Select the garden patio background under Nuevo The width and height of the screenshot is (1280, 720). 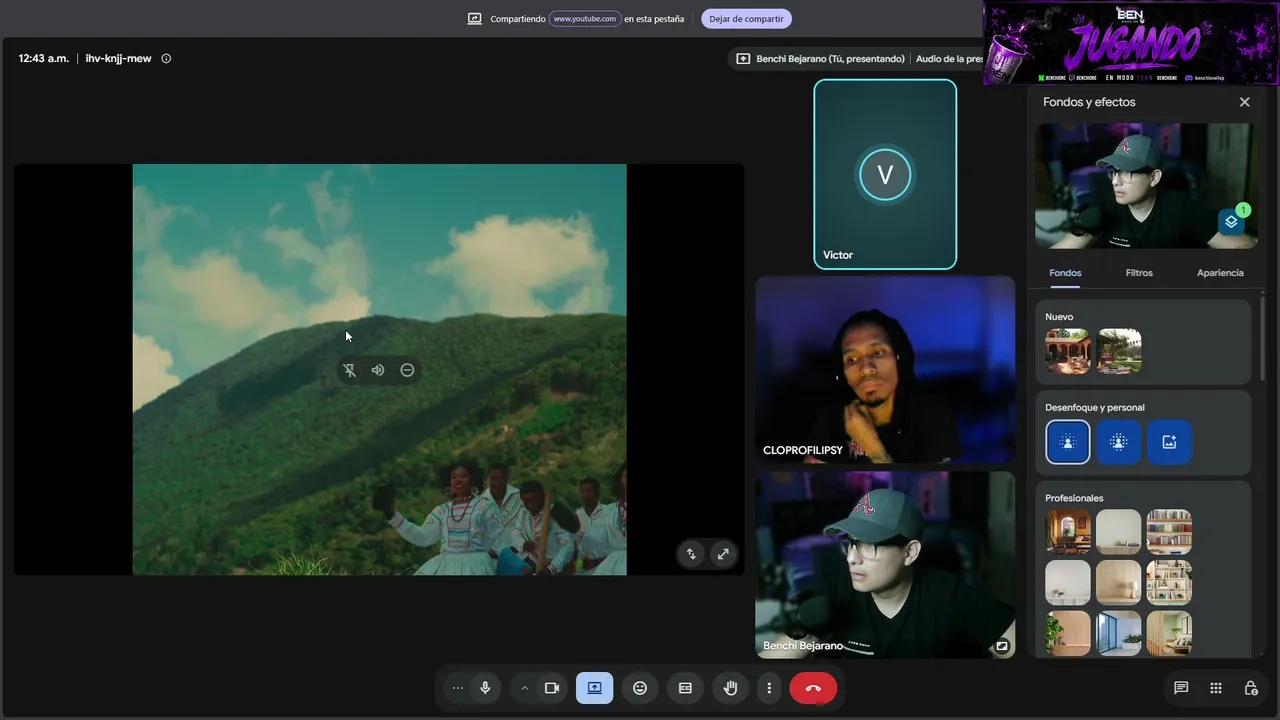point(1119,351)
